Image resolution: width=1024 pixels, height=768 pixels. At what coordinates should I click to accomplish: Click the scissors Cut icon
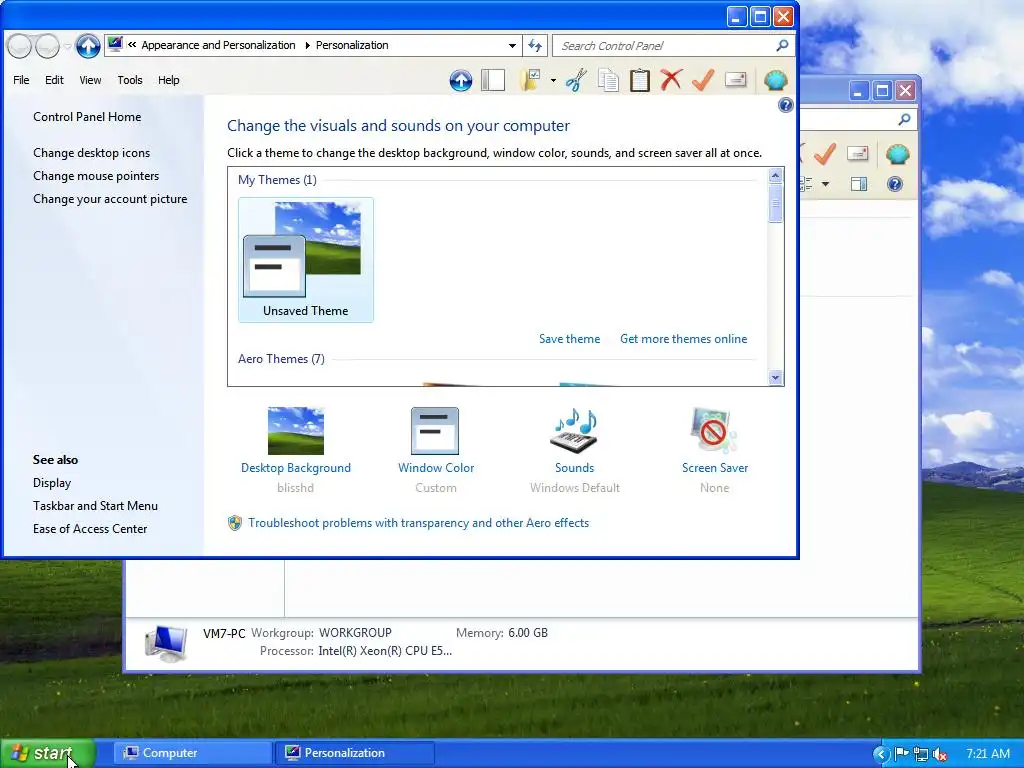tap(576, 80)
